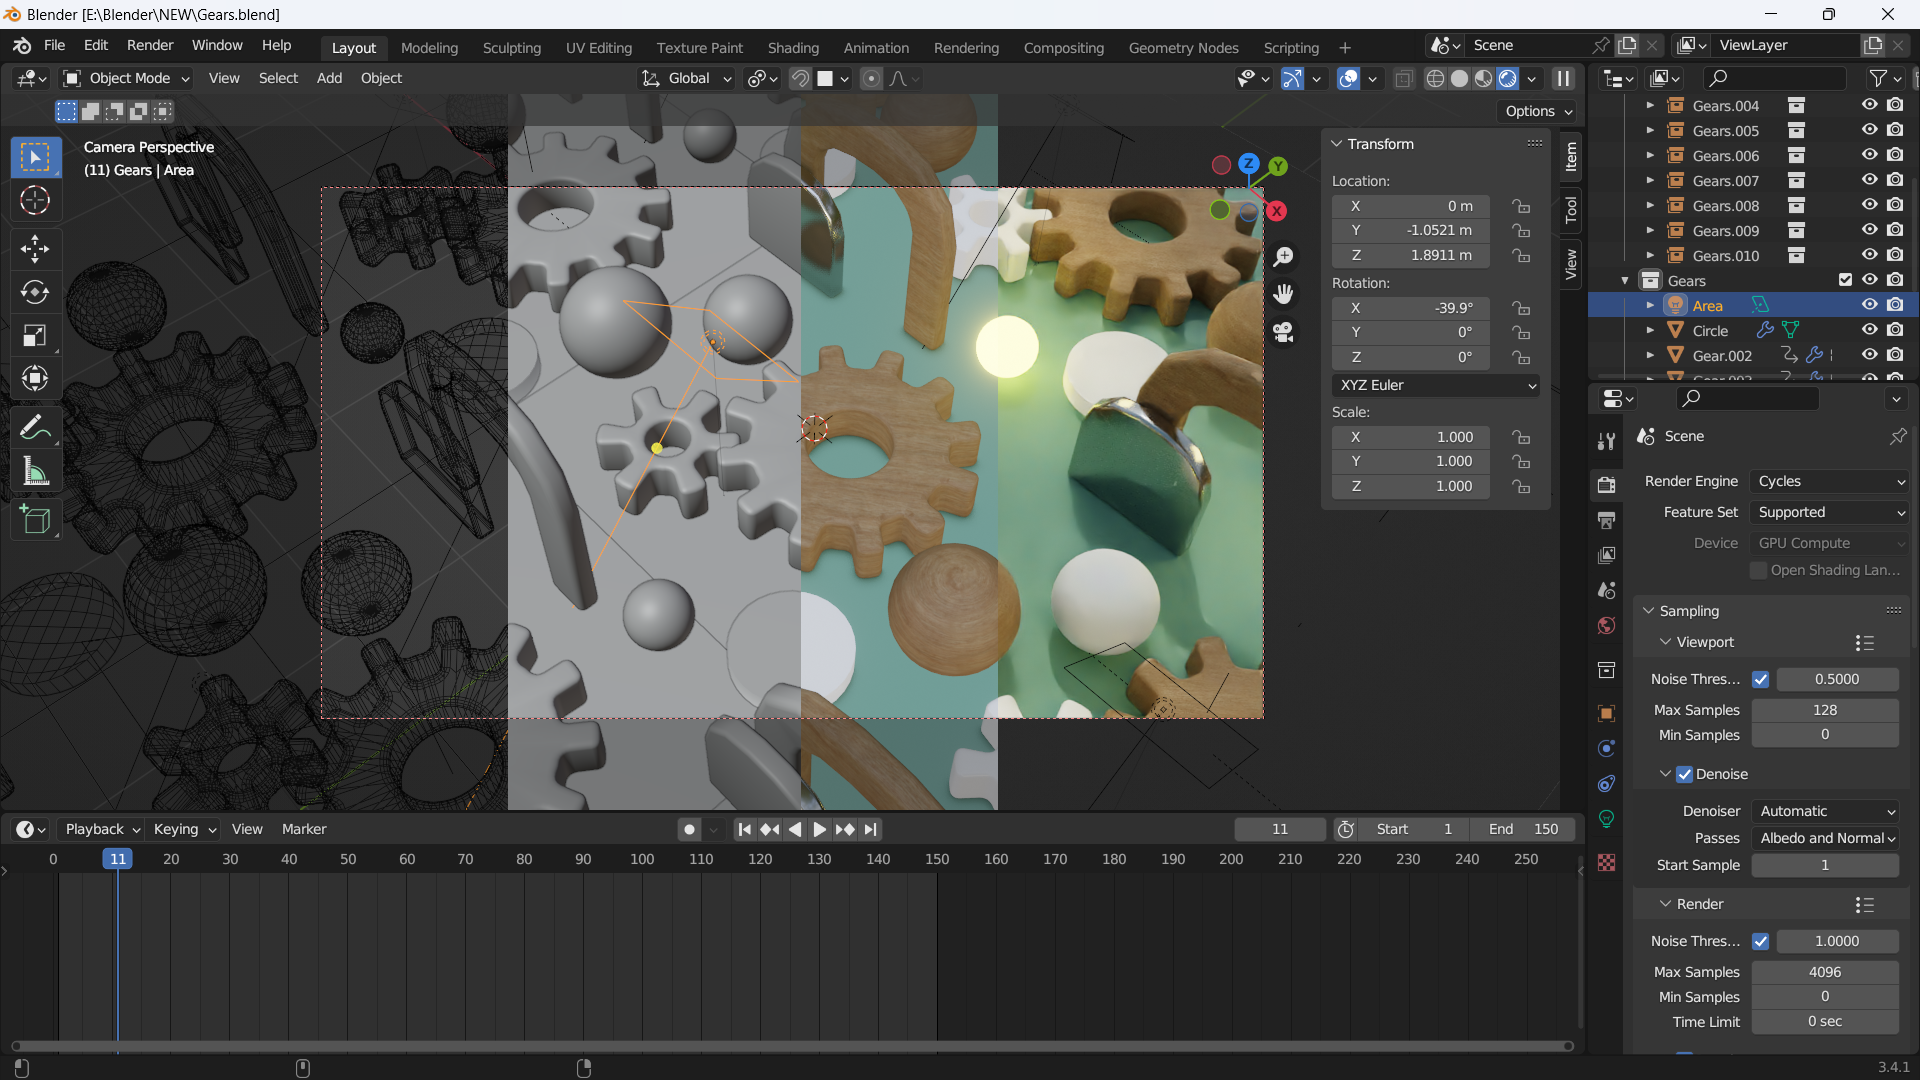Open the light Object Data properties tab
The height and width of the screenshot is (1080, 1920).
coord(1606,818)
